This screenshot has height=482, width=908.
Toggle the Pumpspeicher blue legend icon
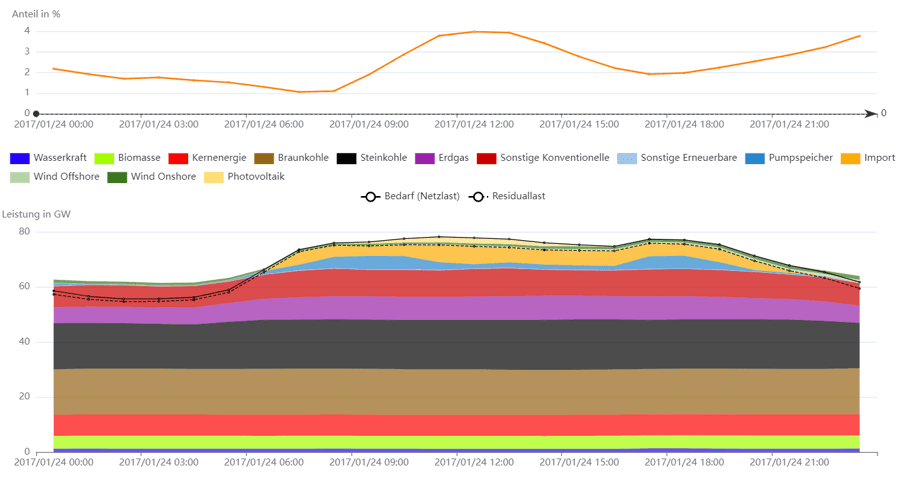click(755, 158)
